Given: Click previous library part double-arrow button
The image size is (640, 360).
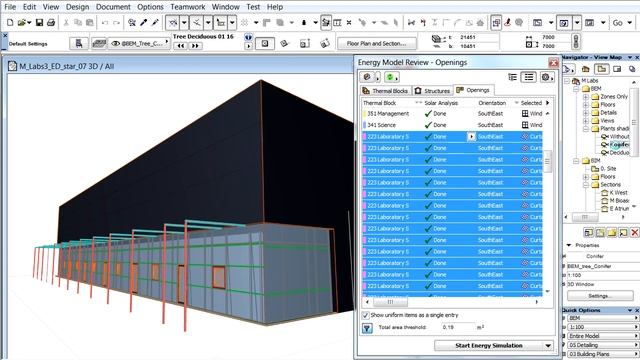Looking at the screenshot, I should click(x=180, y=46).
